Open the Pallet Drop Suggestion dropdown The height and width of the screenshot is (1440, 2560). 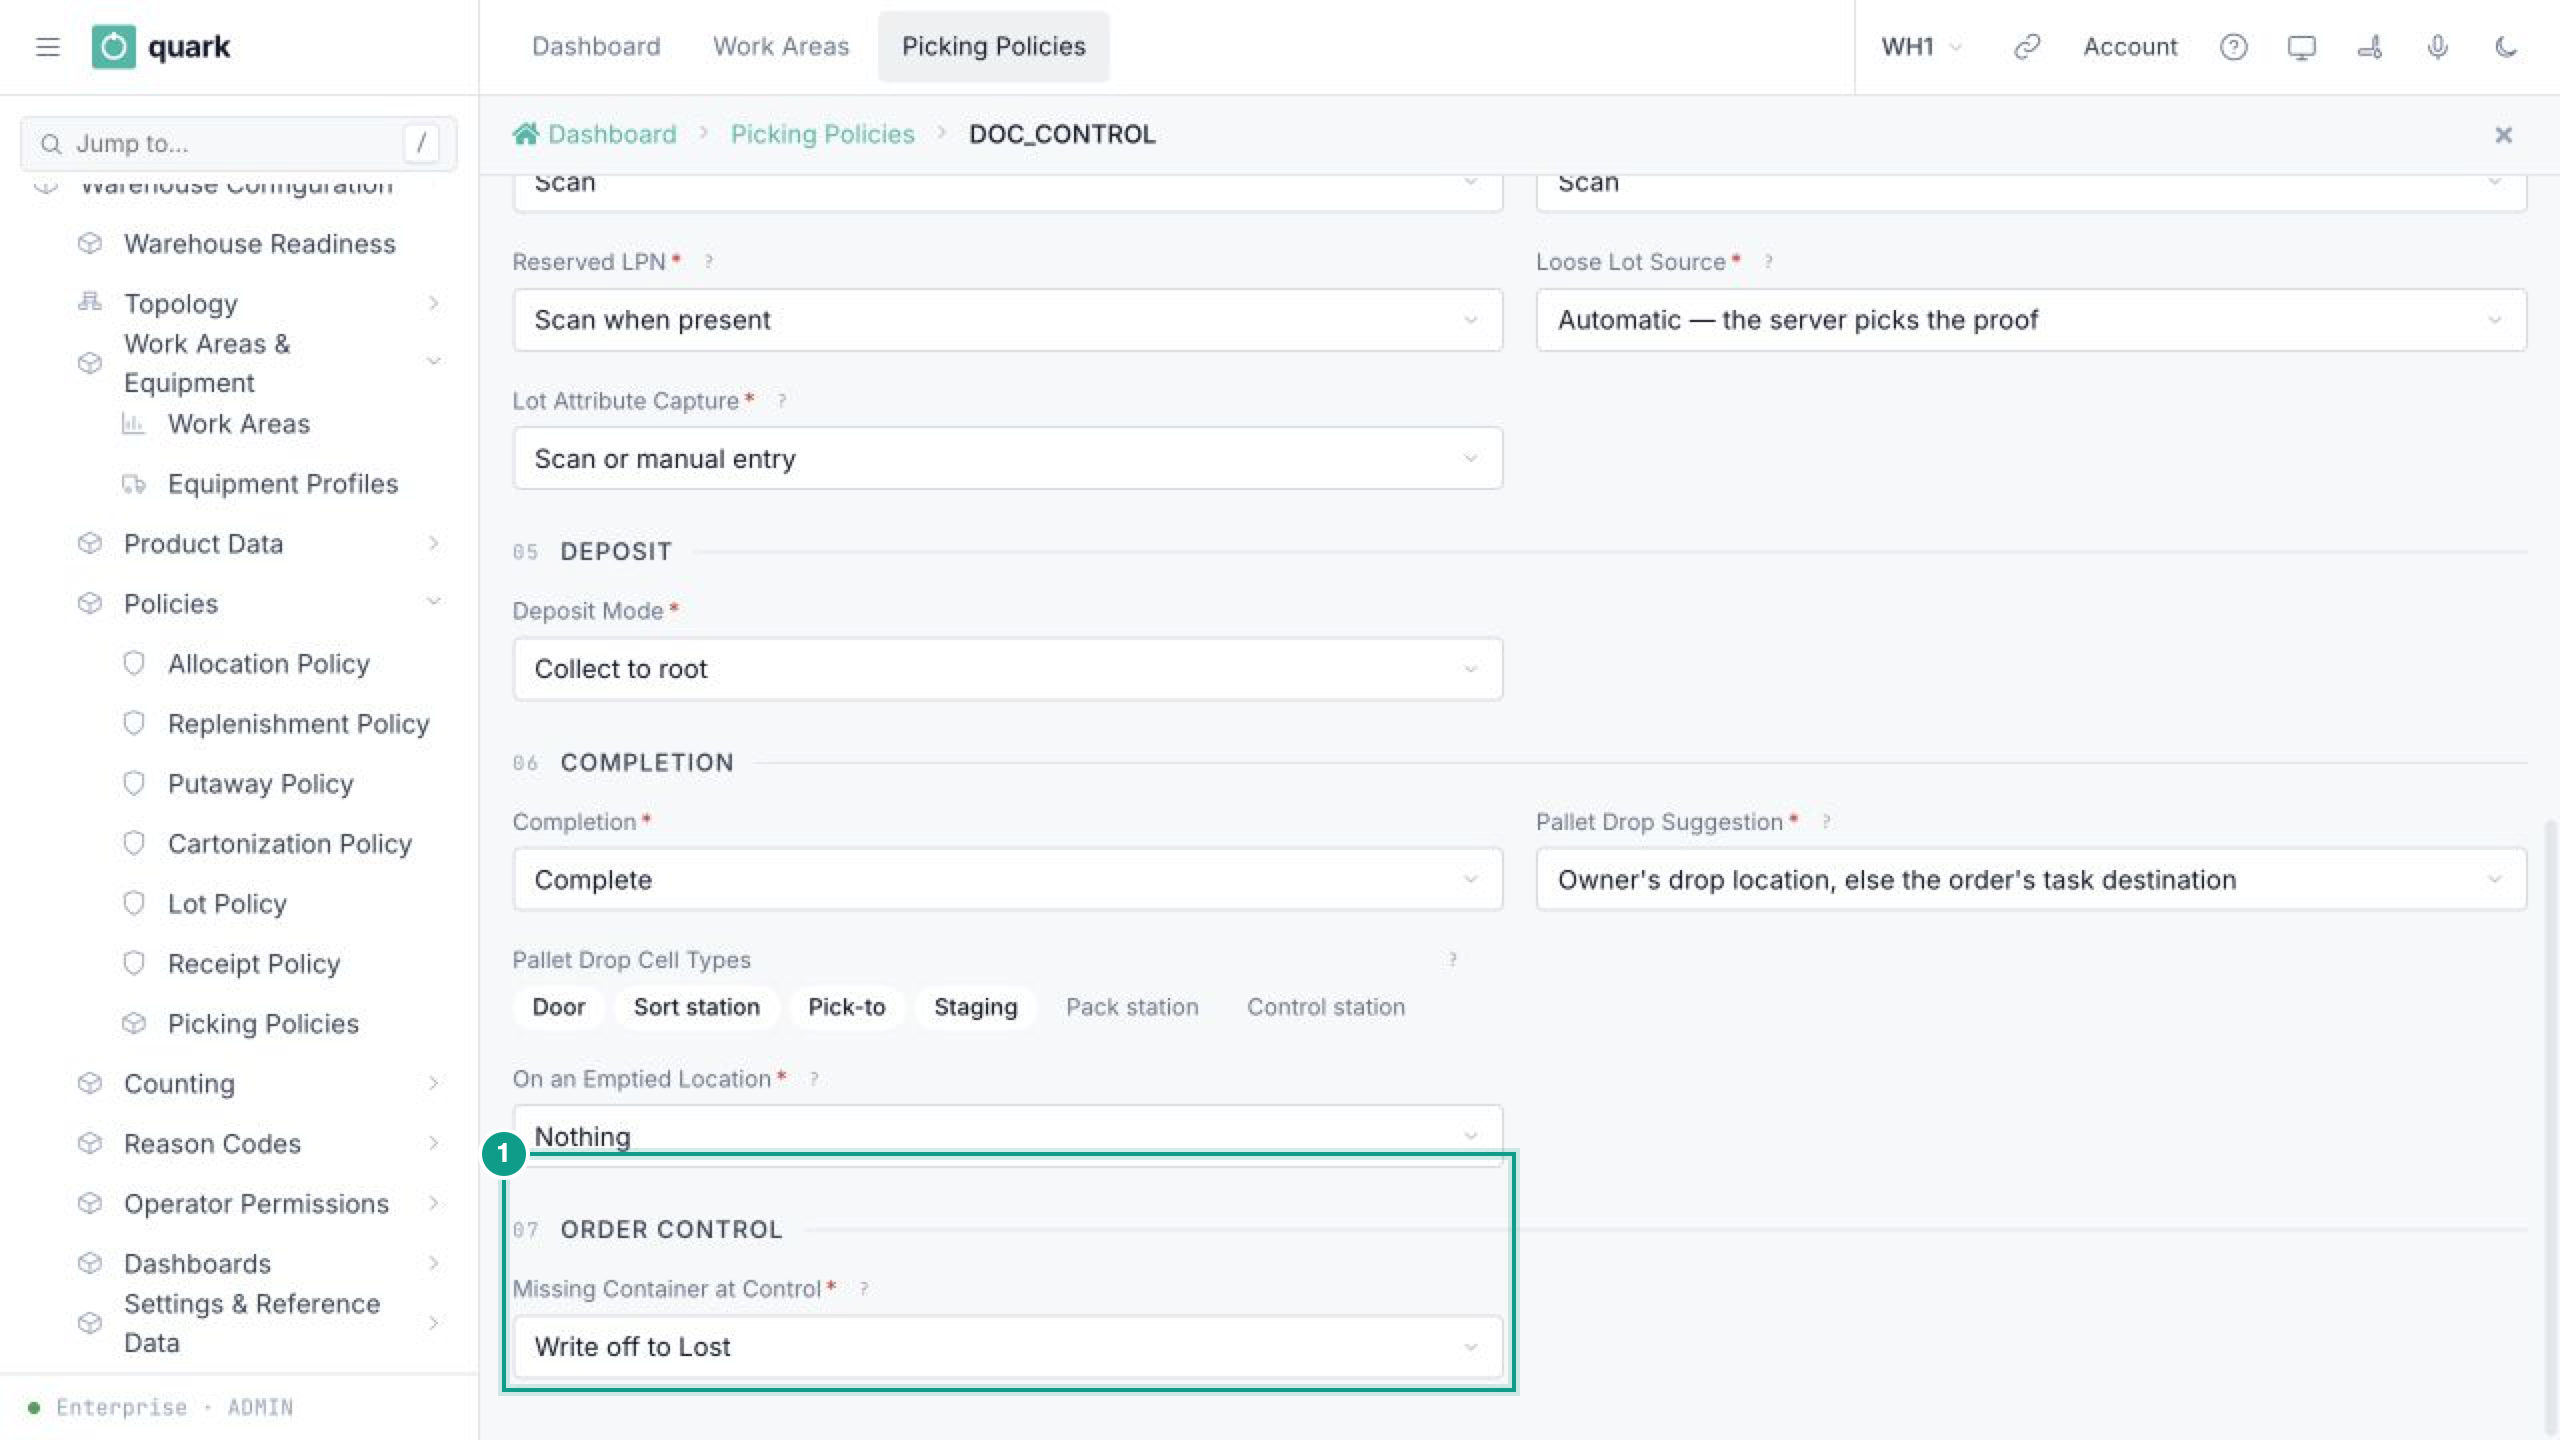(2031, 880)
